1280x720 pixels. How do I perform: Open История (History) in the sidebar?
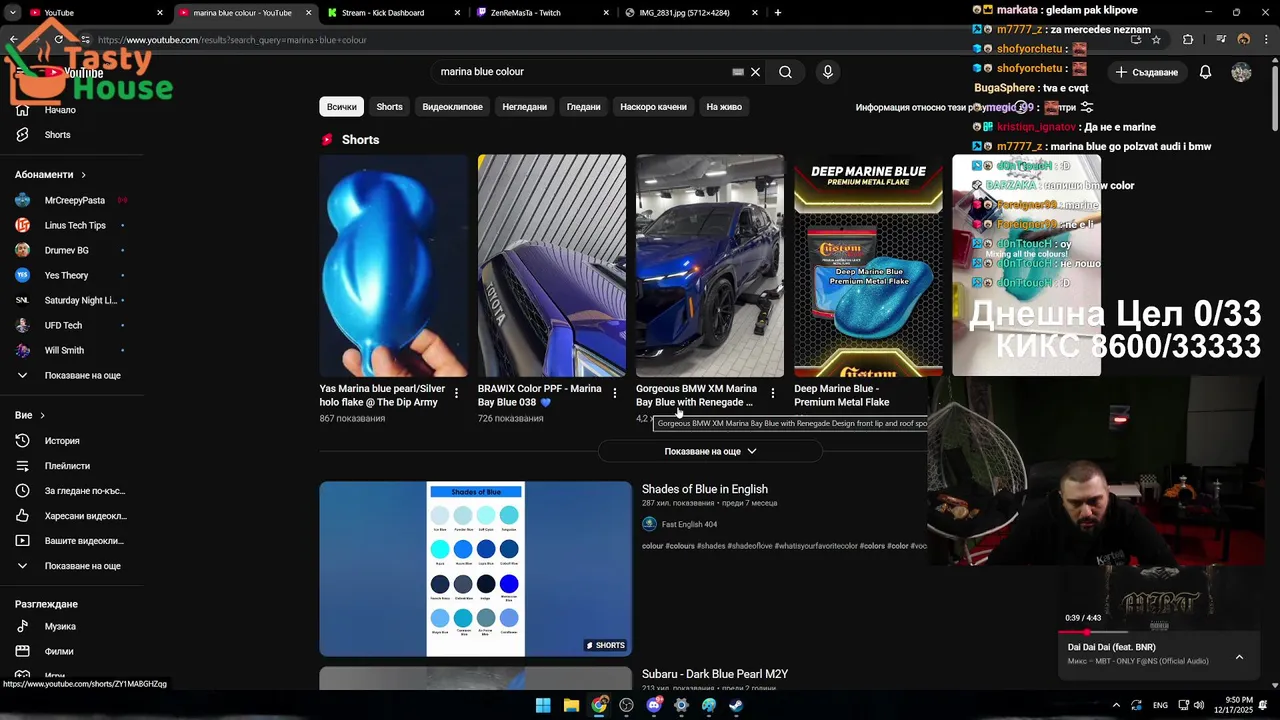(61, 441)
